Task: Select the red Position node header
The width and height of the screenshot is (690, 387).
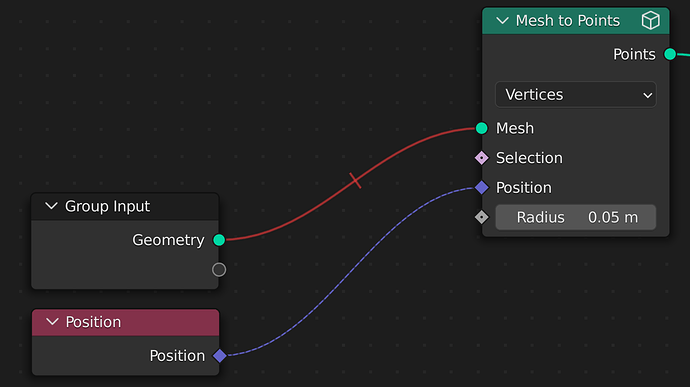Action: pos(125,322)
